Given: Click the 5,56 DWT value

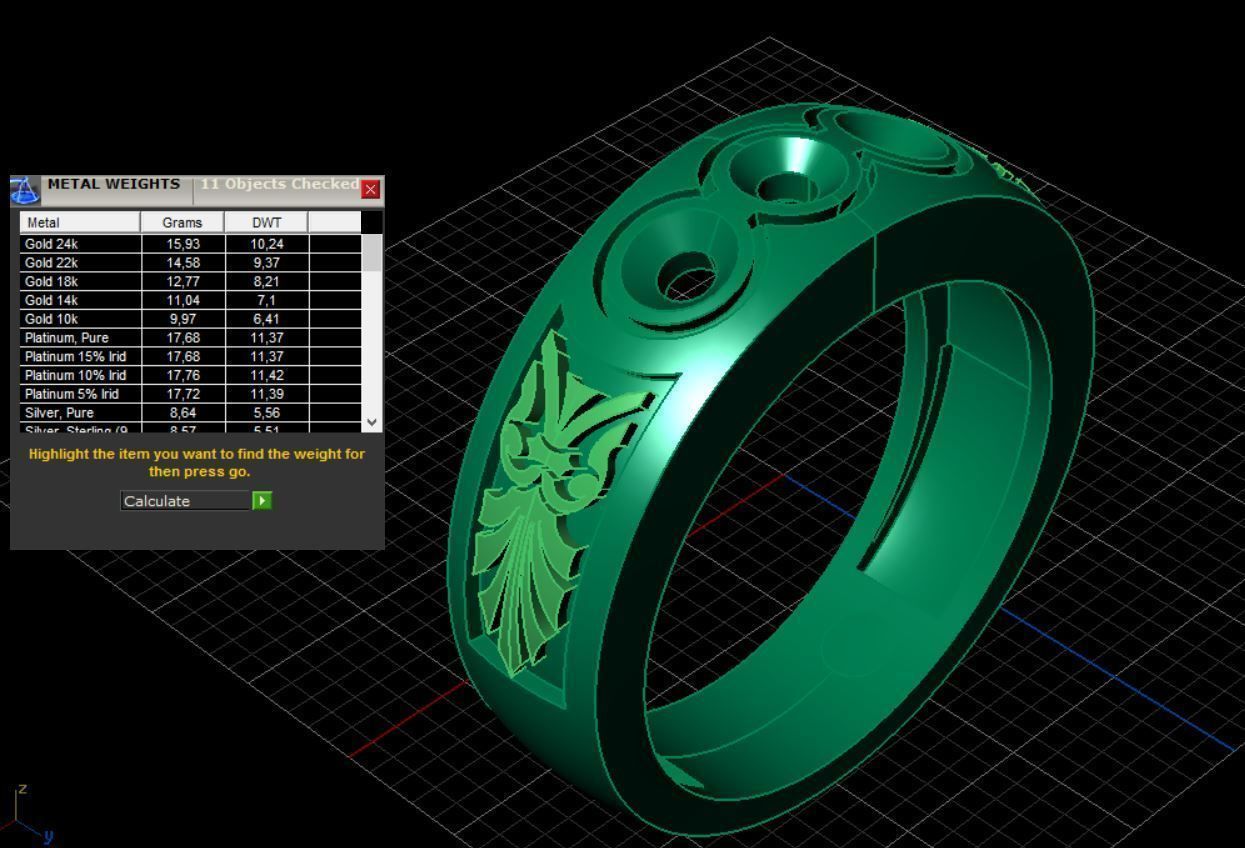Looking at the screenshot, I should point(266,413).
